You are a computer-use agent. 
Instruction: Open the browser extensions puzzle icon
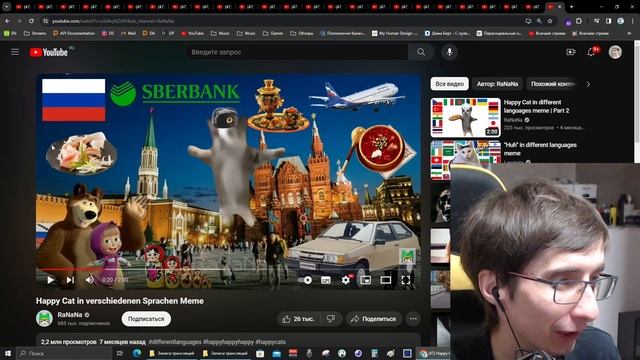tap(579, 21)
